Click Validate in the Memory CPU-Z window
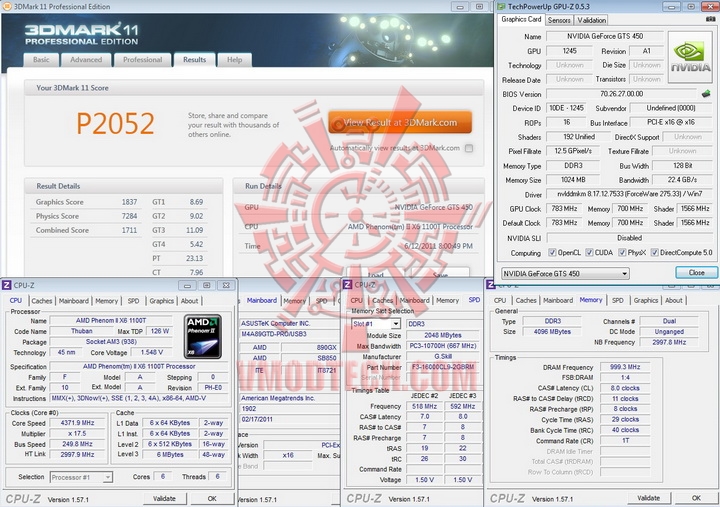This screenshot has height=507, width=720. pyautogui.click(x=649, y=498)
